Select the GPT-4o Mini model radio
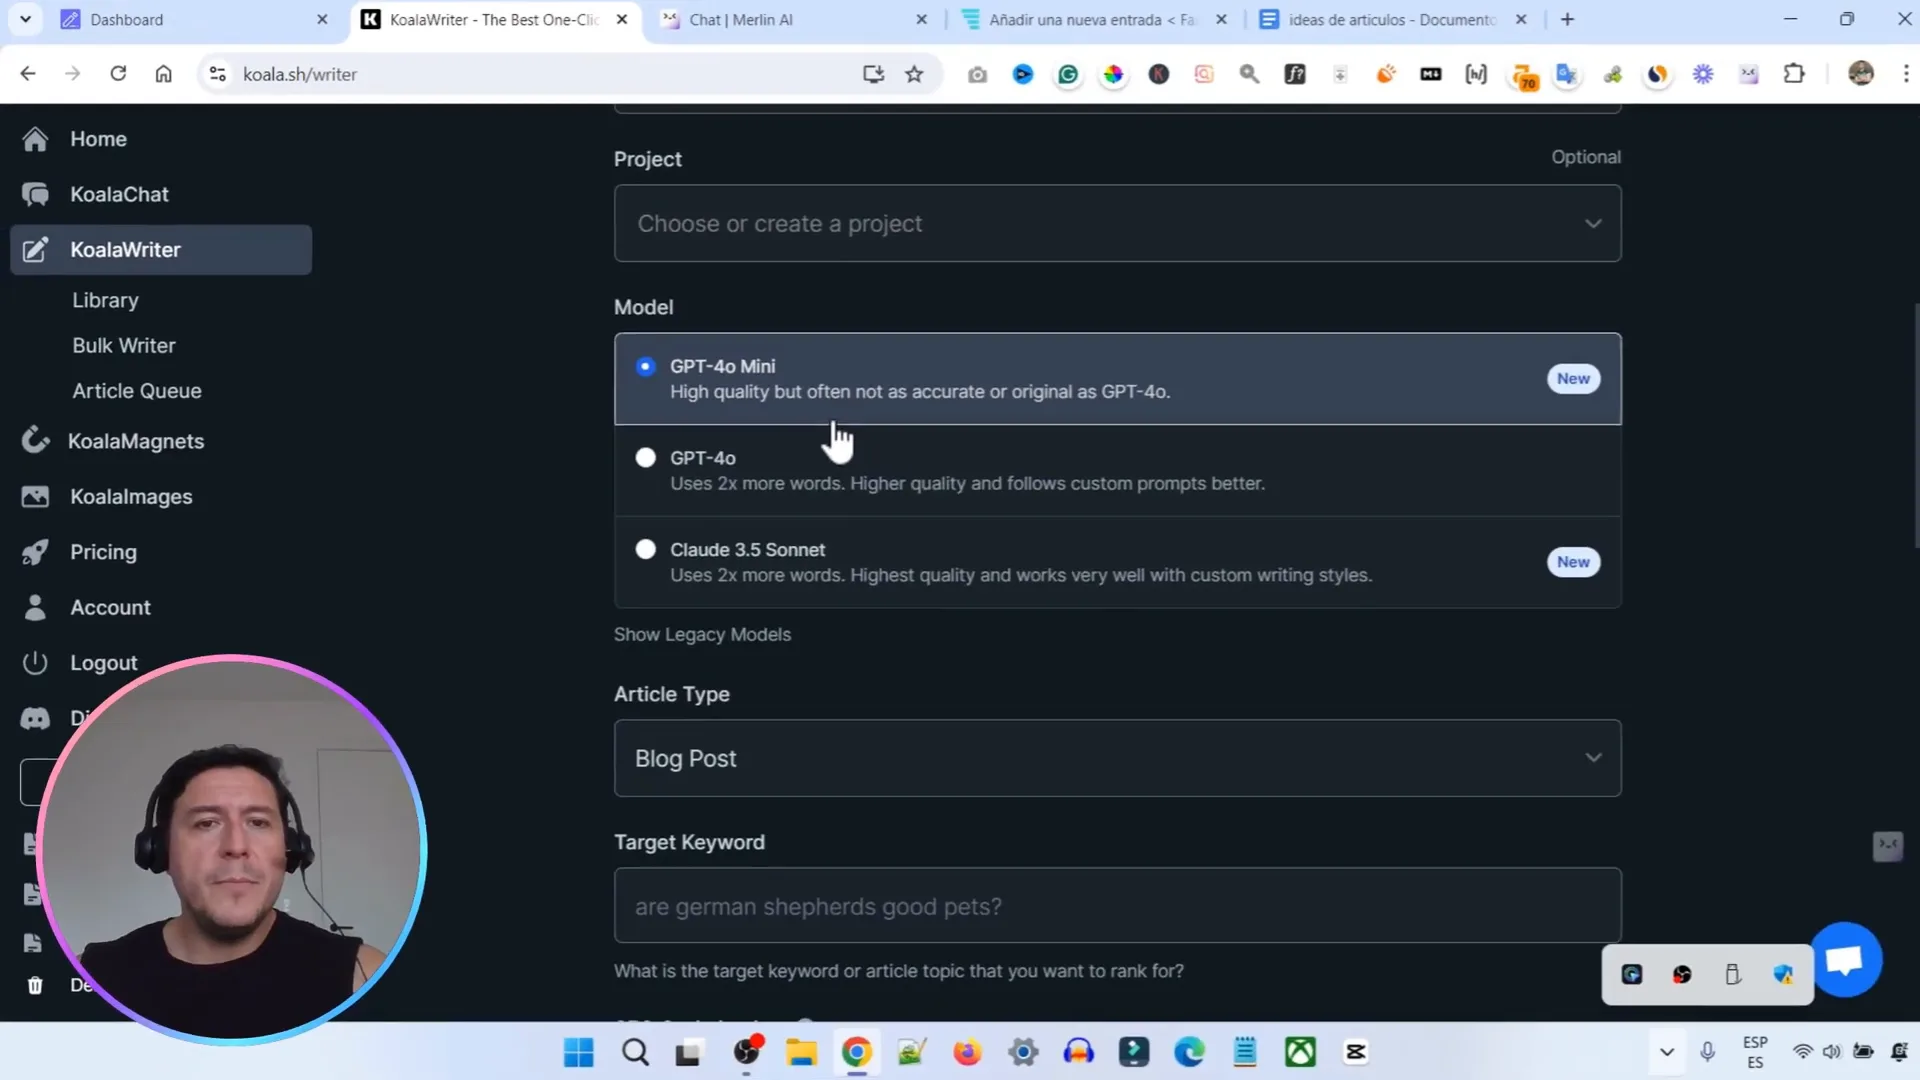1920x1080 pixels. coord(646,367)
